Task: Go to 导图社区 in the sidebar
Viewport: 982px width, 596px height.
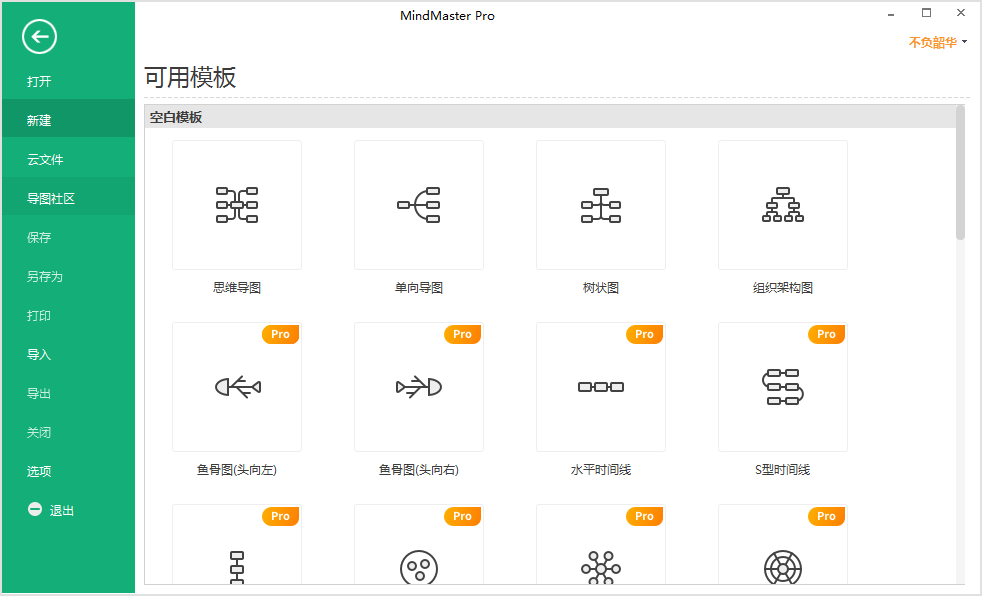Action: click(x=68, y=198)
